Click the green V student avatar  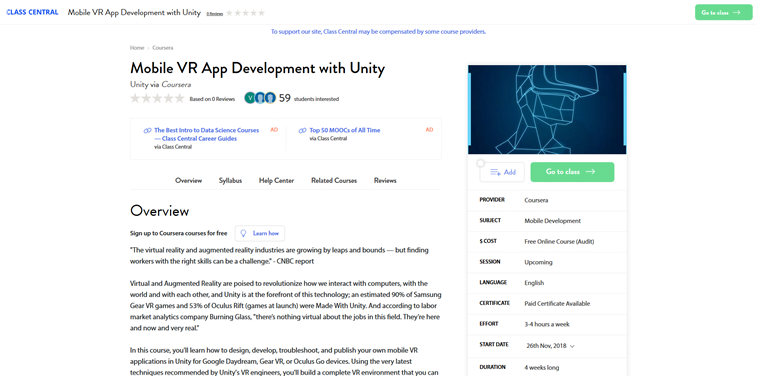point(250,98)
